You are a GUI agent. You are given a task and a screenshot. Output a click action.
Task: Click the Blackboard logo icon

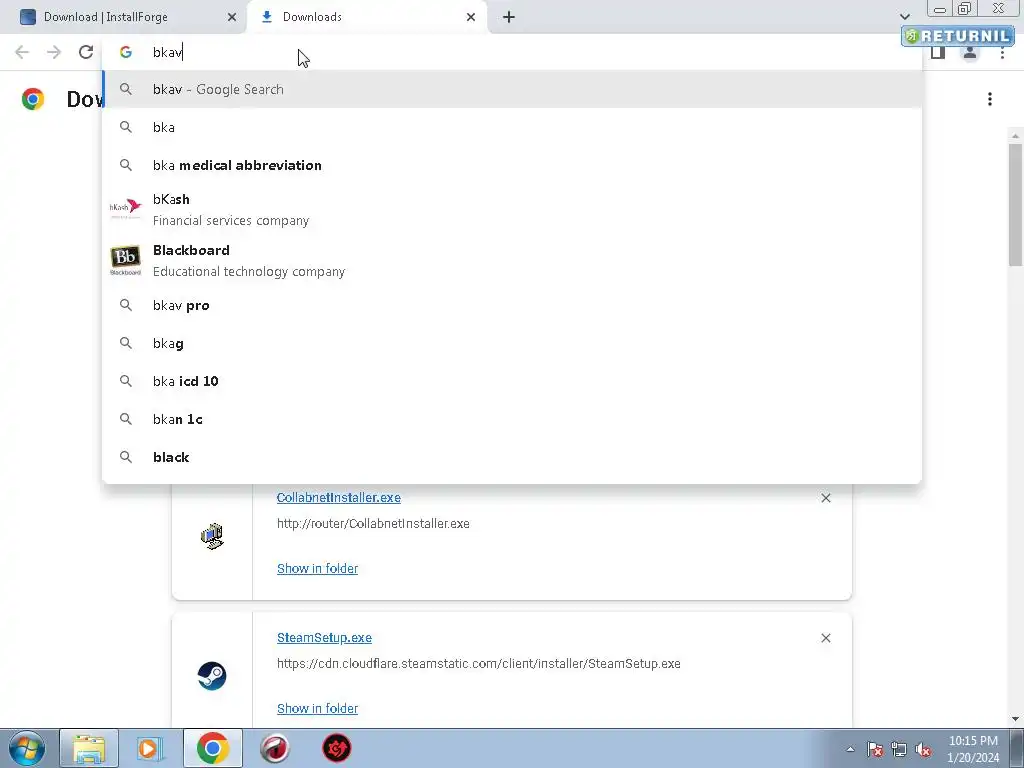[125, 261]
